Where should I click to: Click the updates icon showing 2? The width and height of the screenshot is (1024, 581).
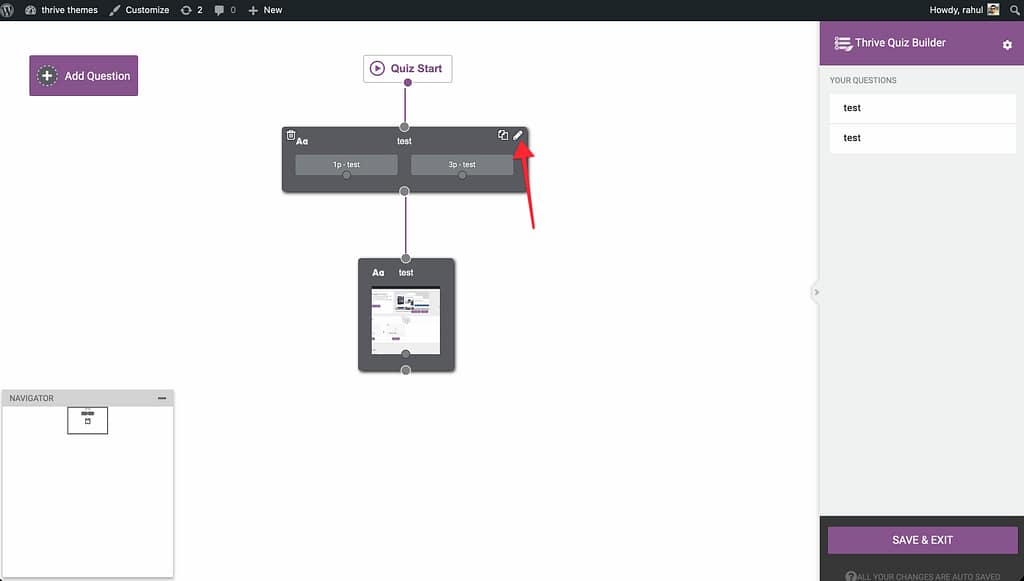click(191, 10)
